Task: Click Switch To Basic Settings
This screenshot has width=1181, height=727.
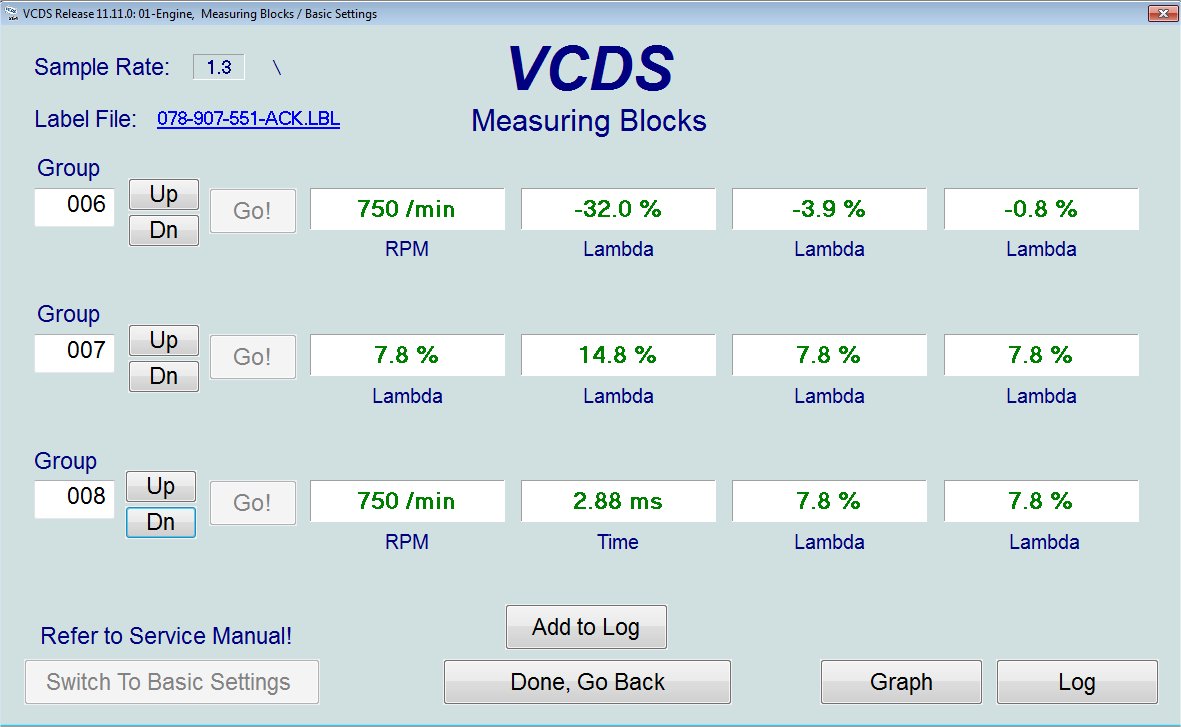Action: [172, 682]
